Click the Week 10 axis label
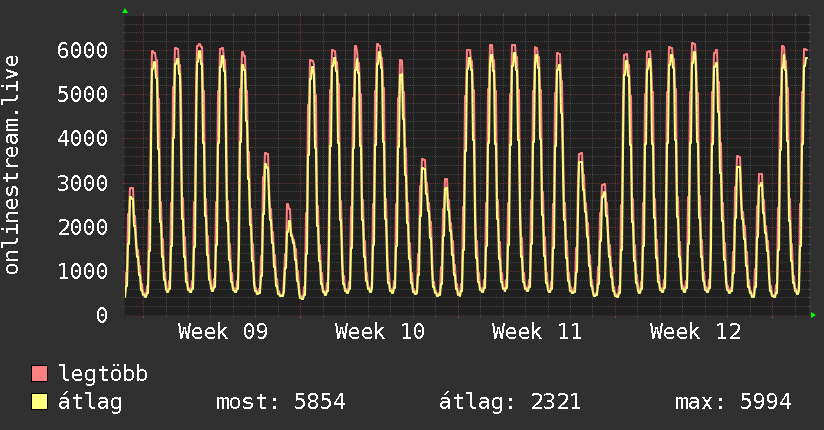 point(380,332)
